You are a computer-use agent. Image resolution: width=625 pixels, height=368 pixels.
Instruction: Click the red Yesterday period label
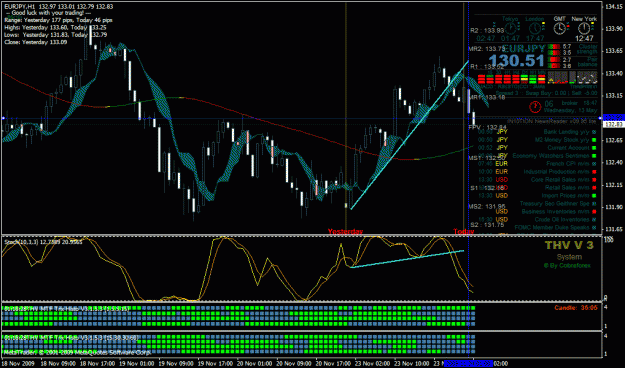click(x=345, y=231)
